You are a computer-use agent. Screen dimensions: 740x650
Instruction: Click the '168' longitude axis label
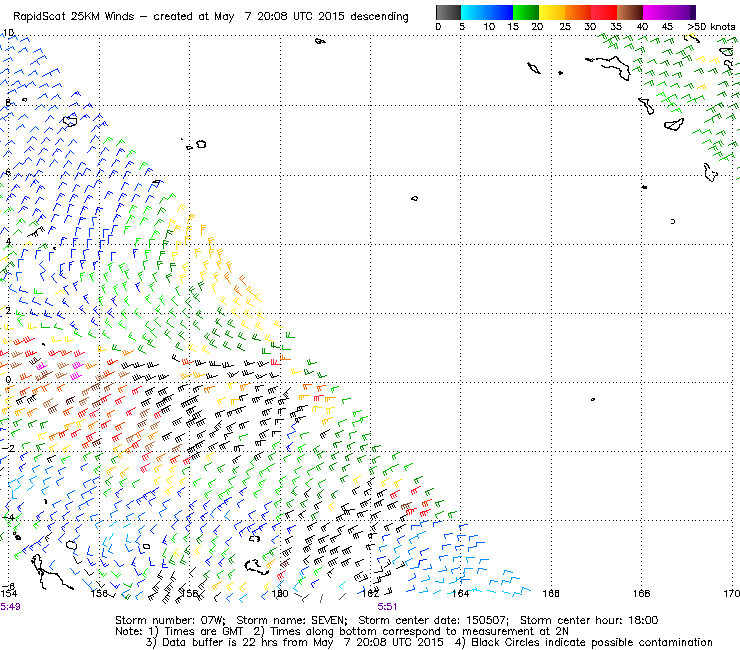tap(641, 593)
